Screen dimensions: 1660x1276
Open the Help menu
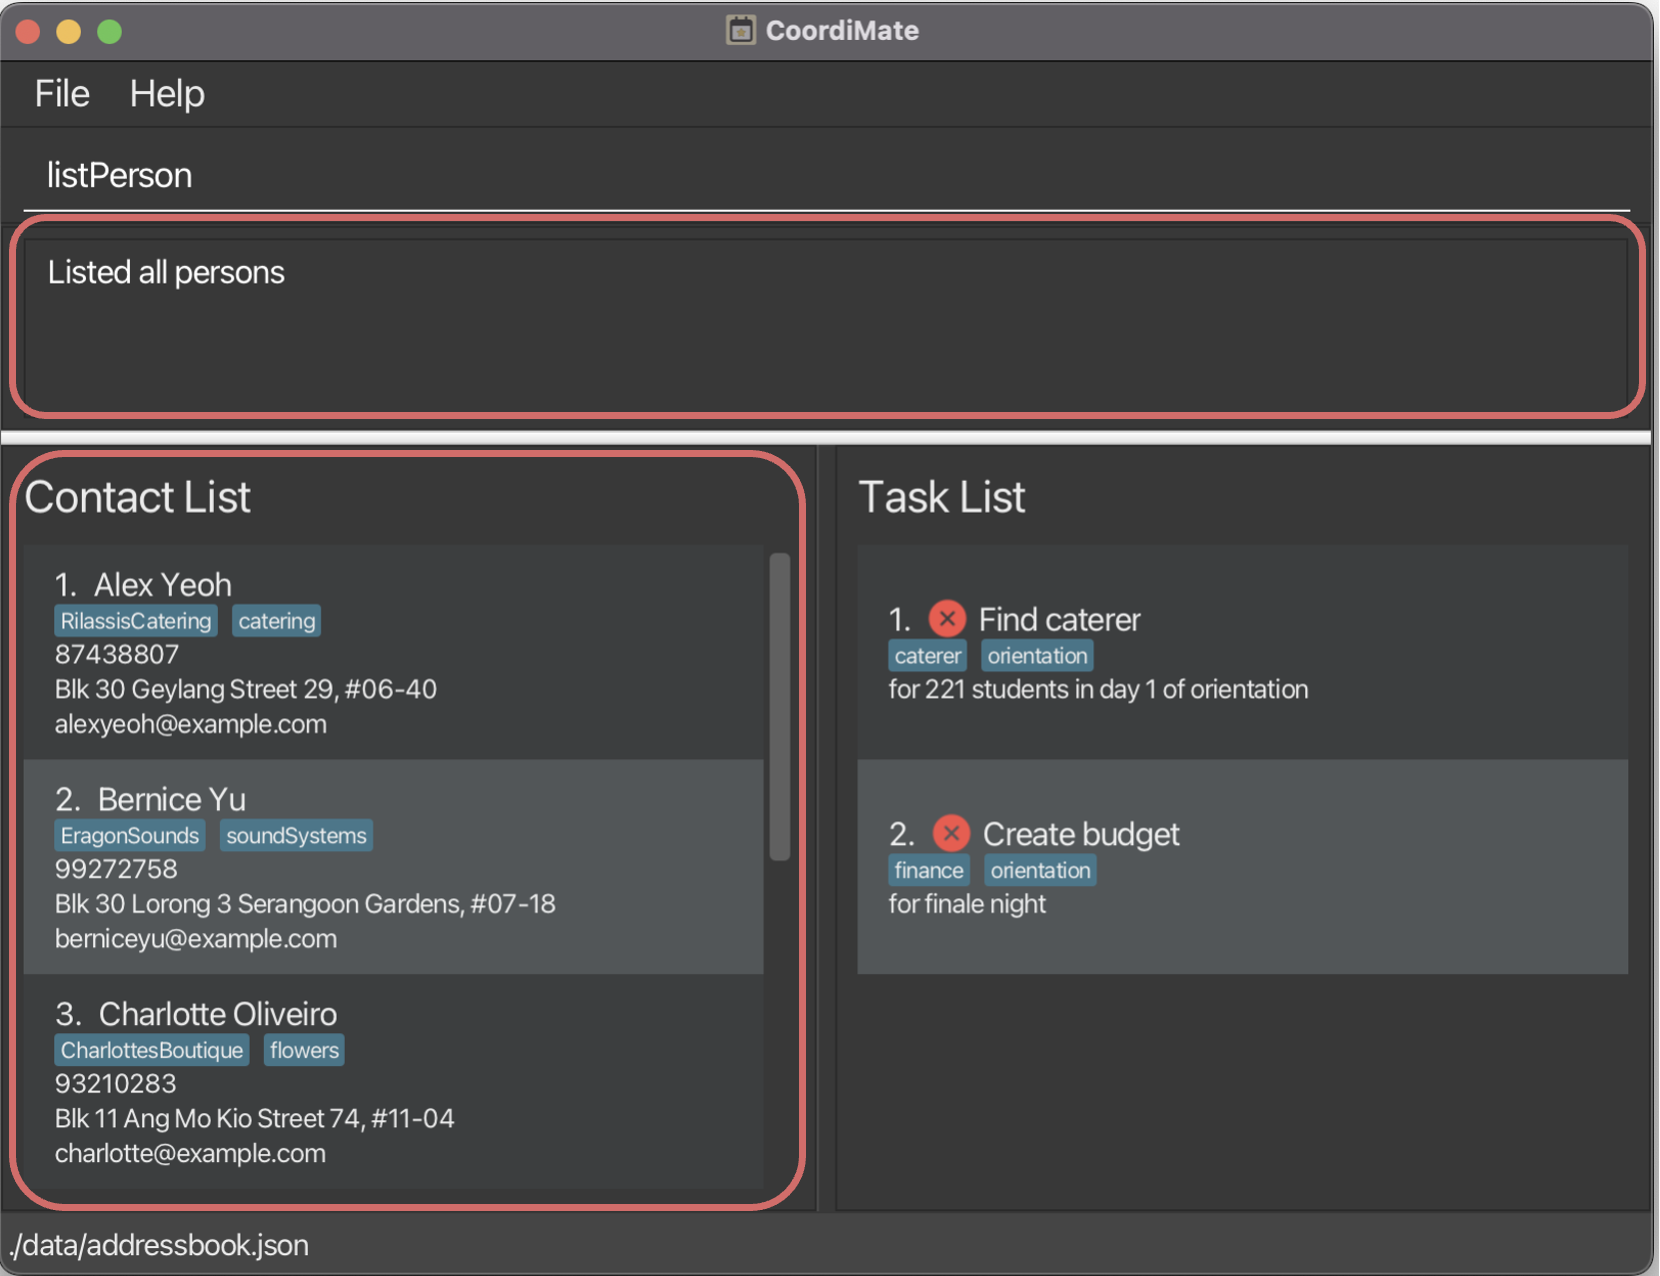point(167,94)
